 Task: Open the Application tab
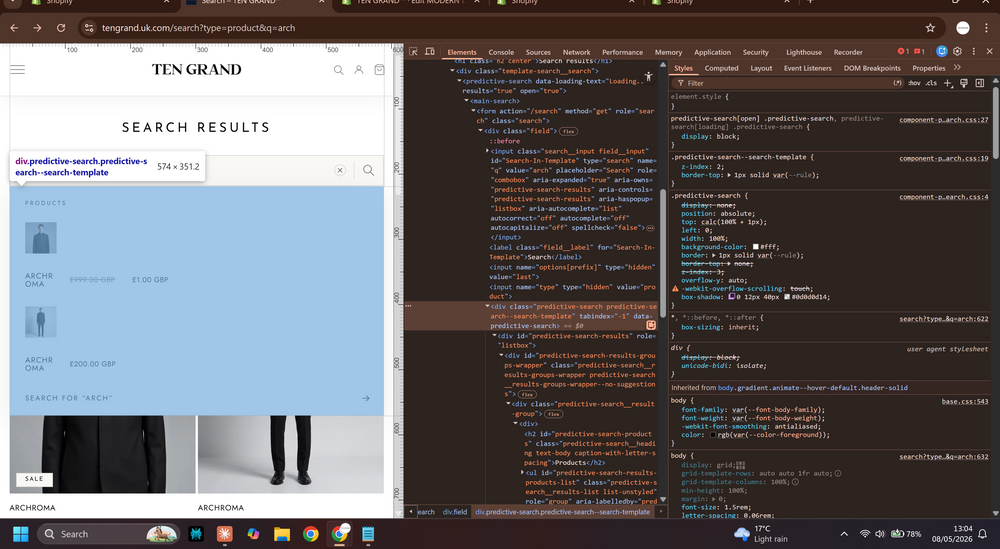[x=712, y=52]
